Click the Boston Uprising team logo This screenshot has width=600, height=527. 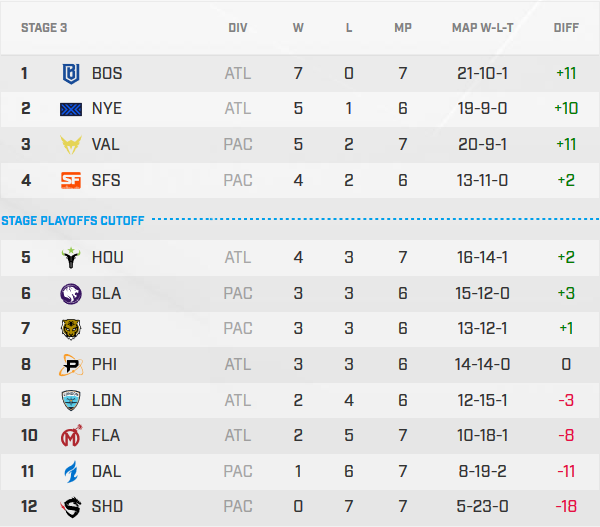71,73
